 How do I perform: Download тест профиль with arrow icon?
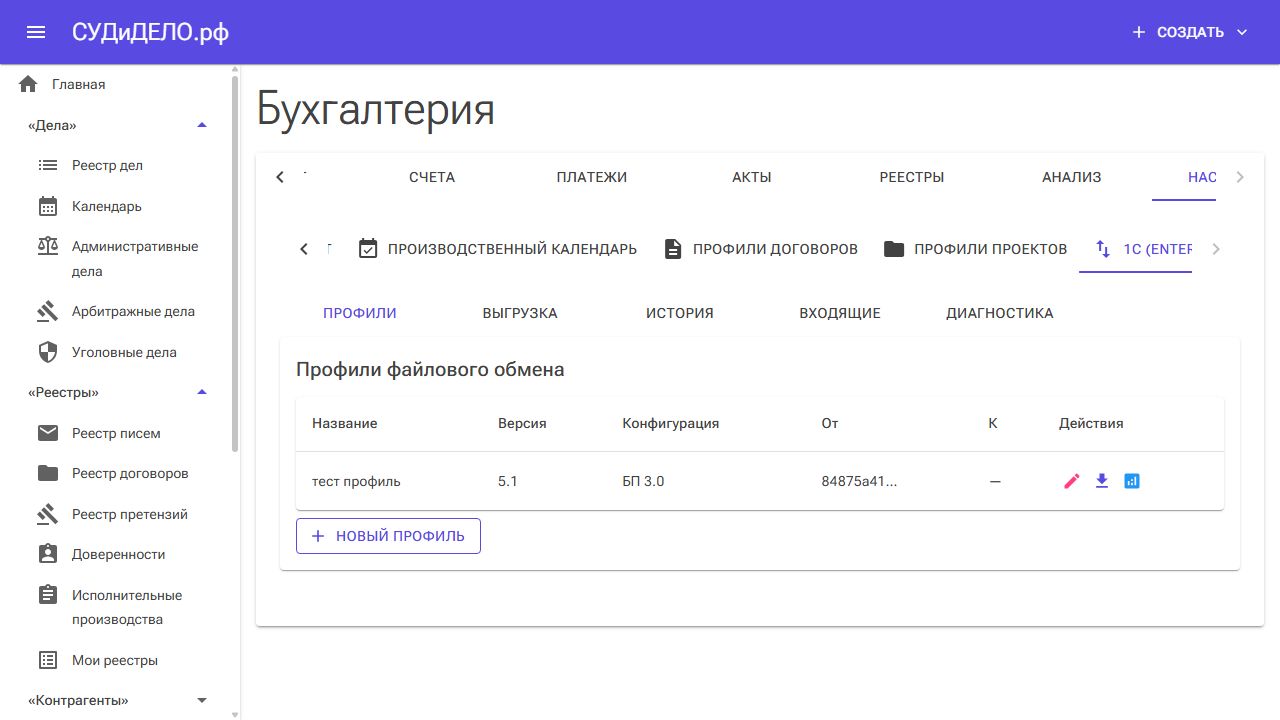pos(1102,481)
